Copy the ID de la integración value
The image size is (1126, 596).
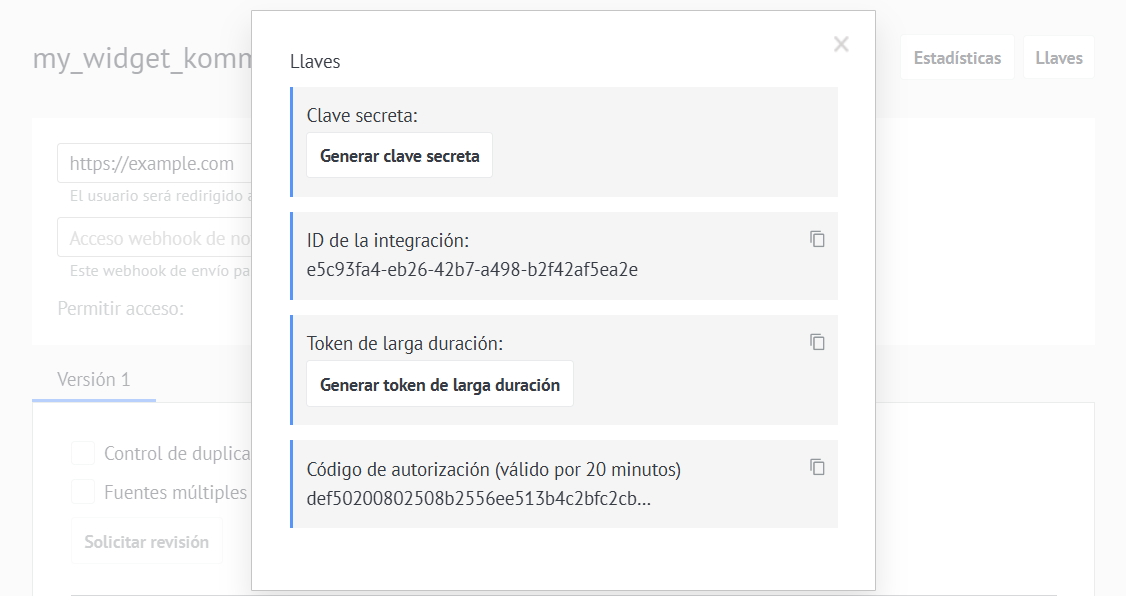(817, 239)
